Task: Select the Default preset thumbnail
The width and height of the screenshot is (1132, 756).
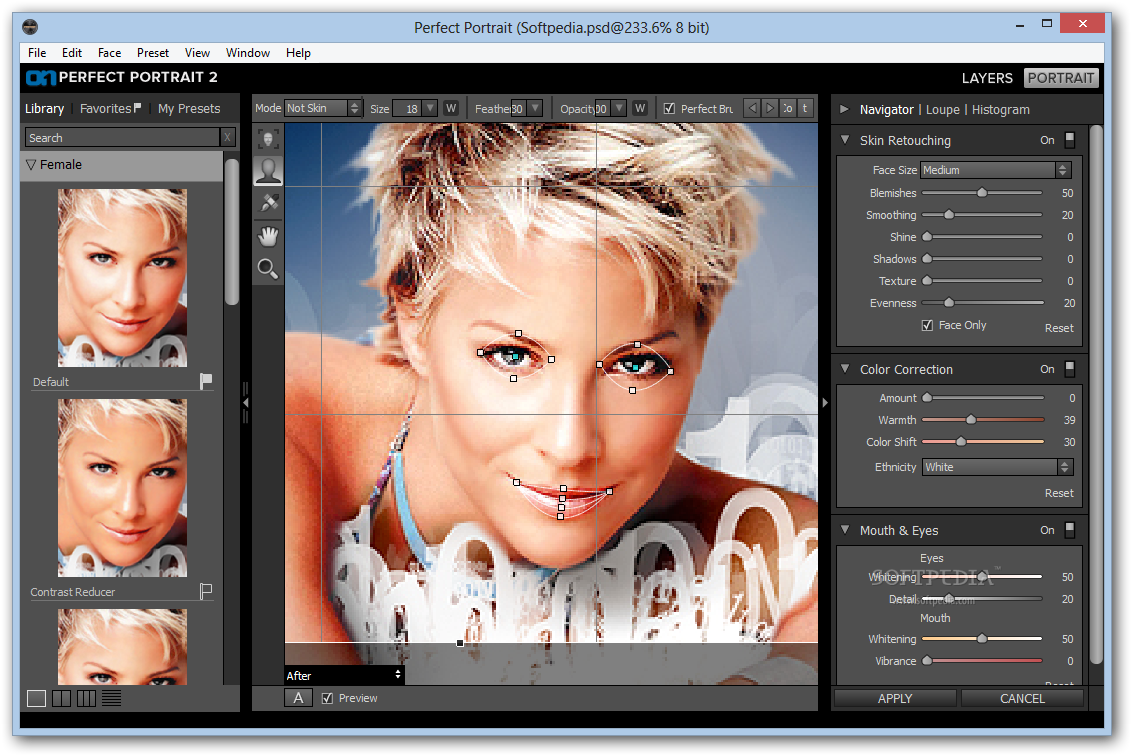Action: 122,278
